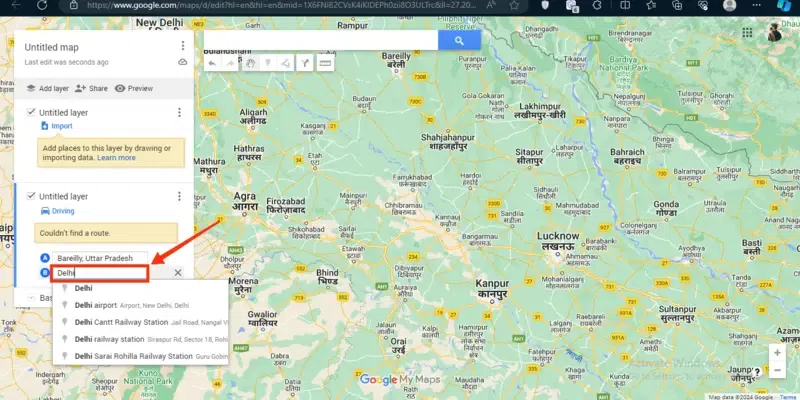800x400 pixels.
Task: Select Delhi Cantt Railway Station suggestion
Action: point(140,322)
